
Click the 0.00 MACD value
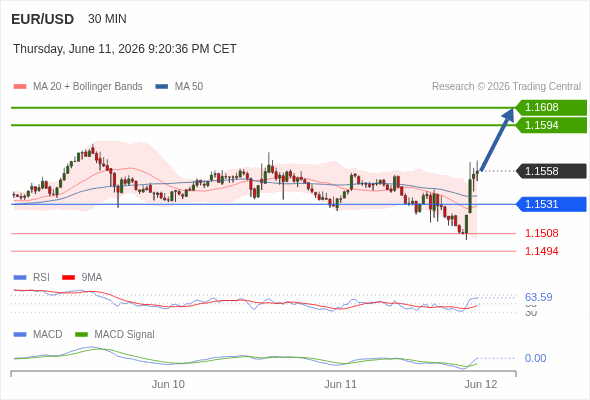point(535,358)
